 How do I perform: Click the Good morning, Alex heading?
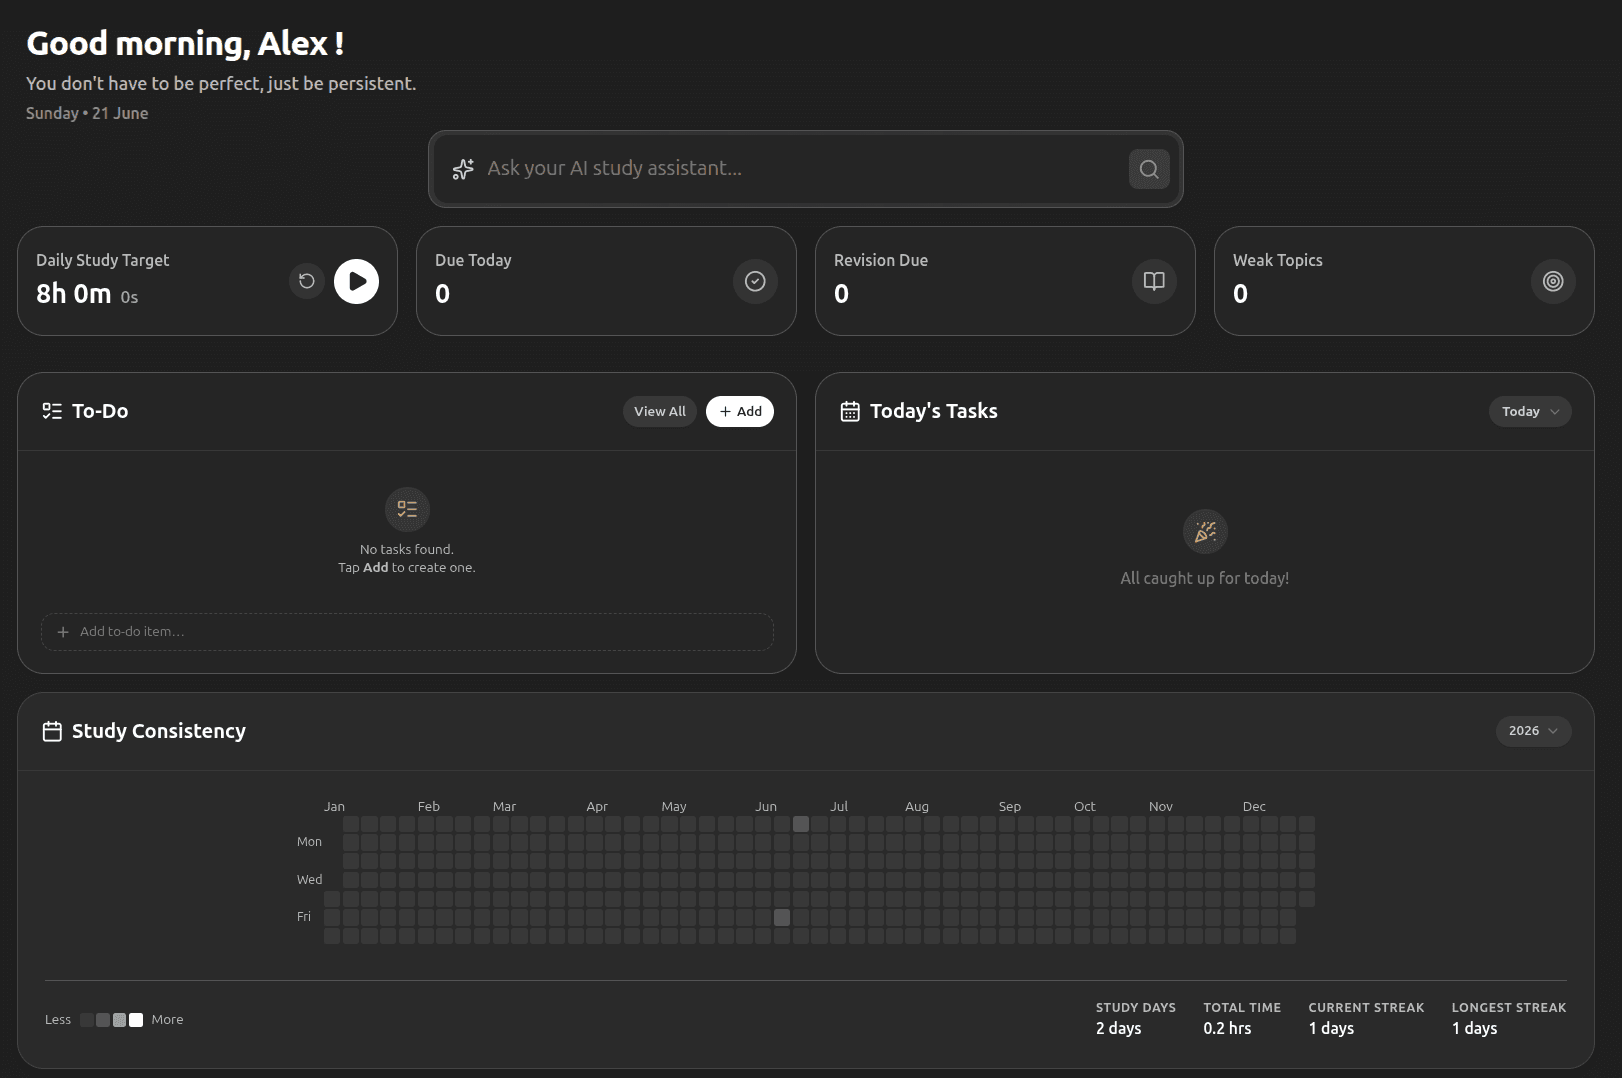point(185,43)
